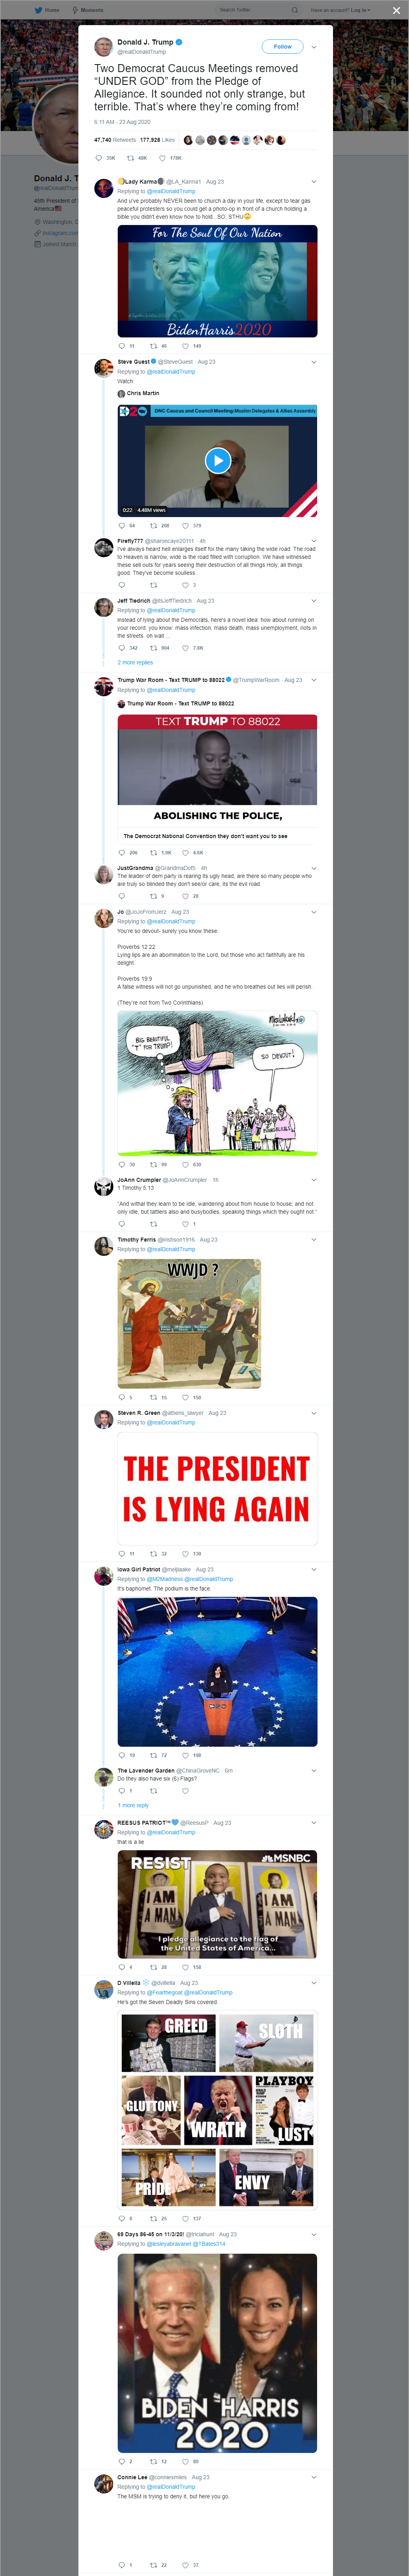Show 2 more replies link
The width and height of the screenshot is (409, 2576).
pyautogui.click(x=135, y=662)
